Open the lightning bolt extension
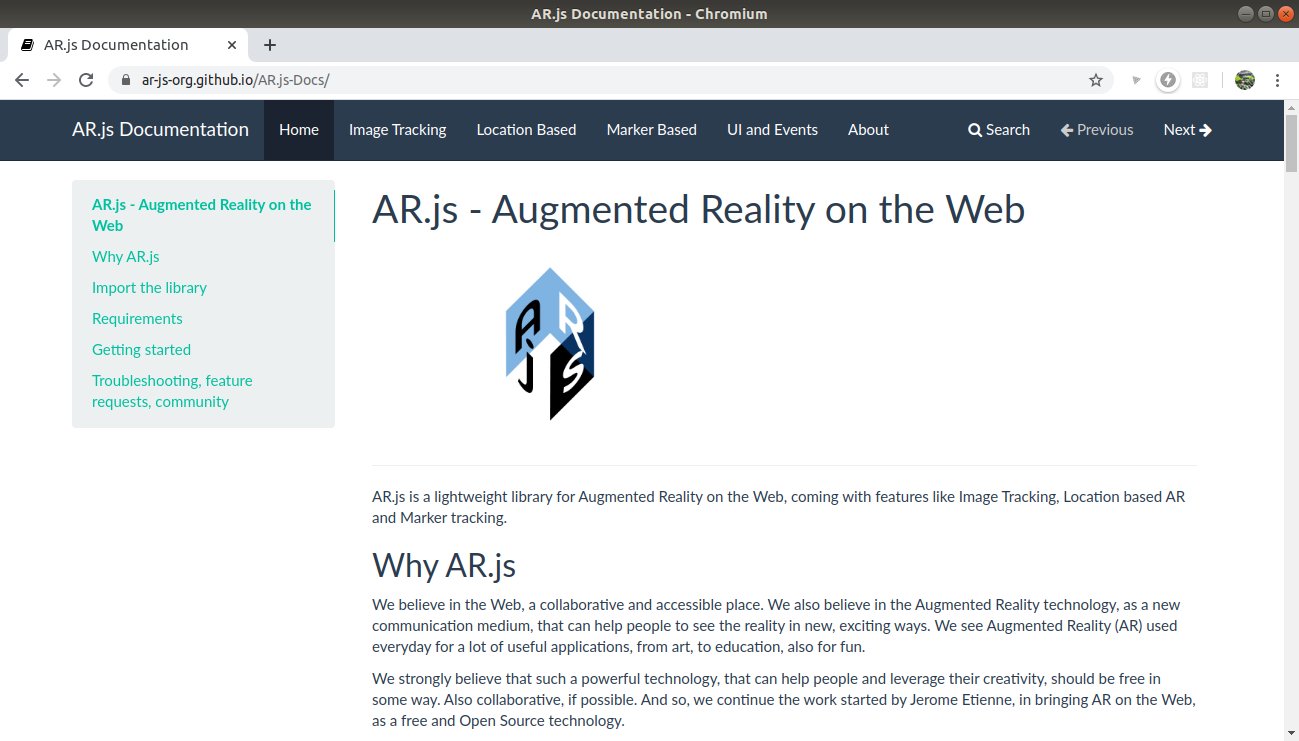The image size is (1299, 741). 1168,80
